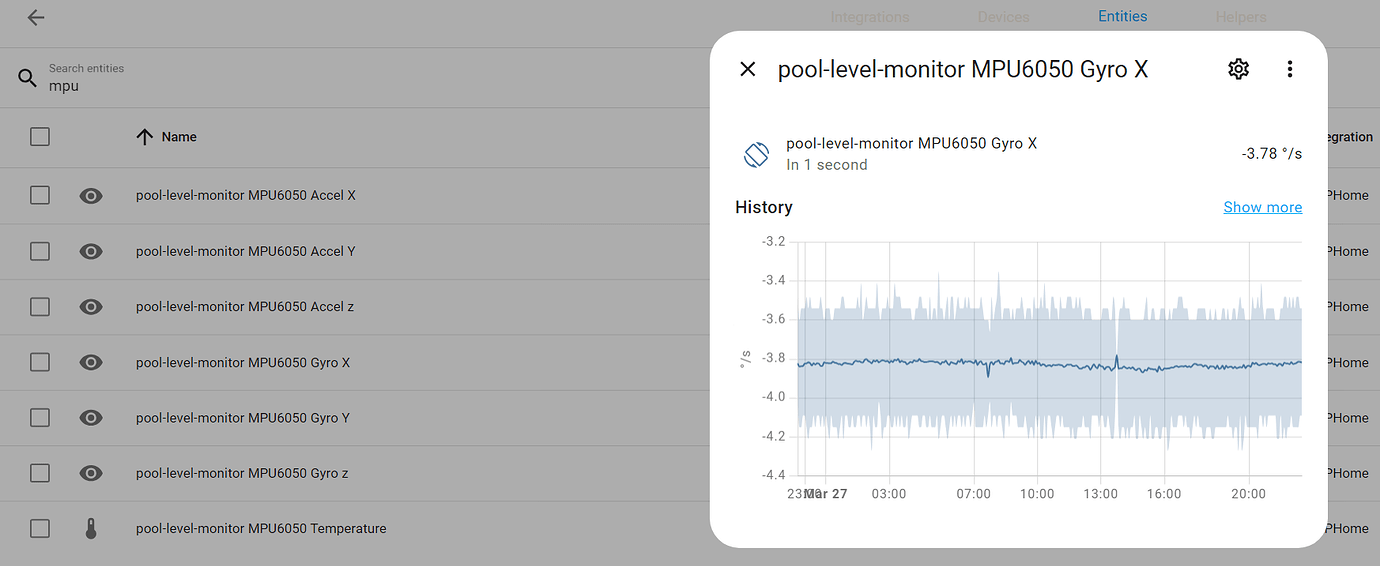Check the box for MPU6050 Gyro Y
The width and height of the screenshot is (1380, 566).
coord(40,418)
